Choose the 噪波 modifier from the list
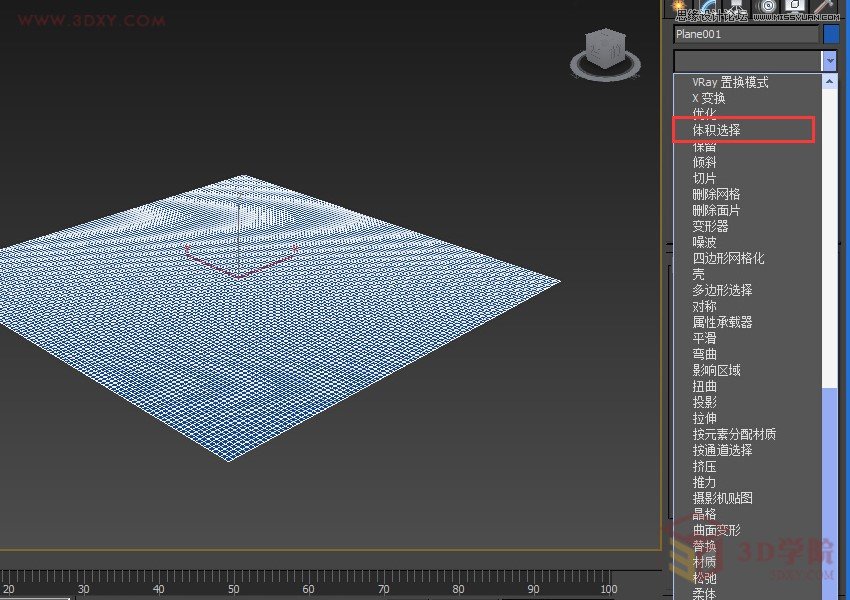Image resolution: width=850 pixels, height=600 pixels. (704, 241)
